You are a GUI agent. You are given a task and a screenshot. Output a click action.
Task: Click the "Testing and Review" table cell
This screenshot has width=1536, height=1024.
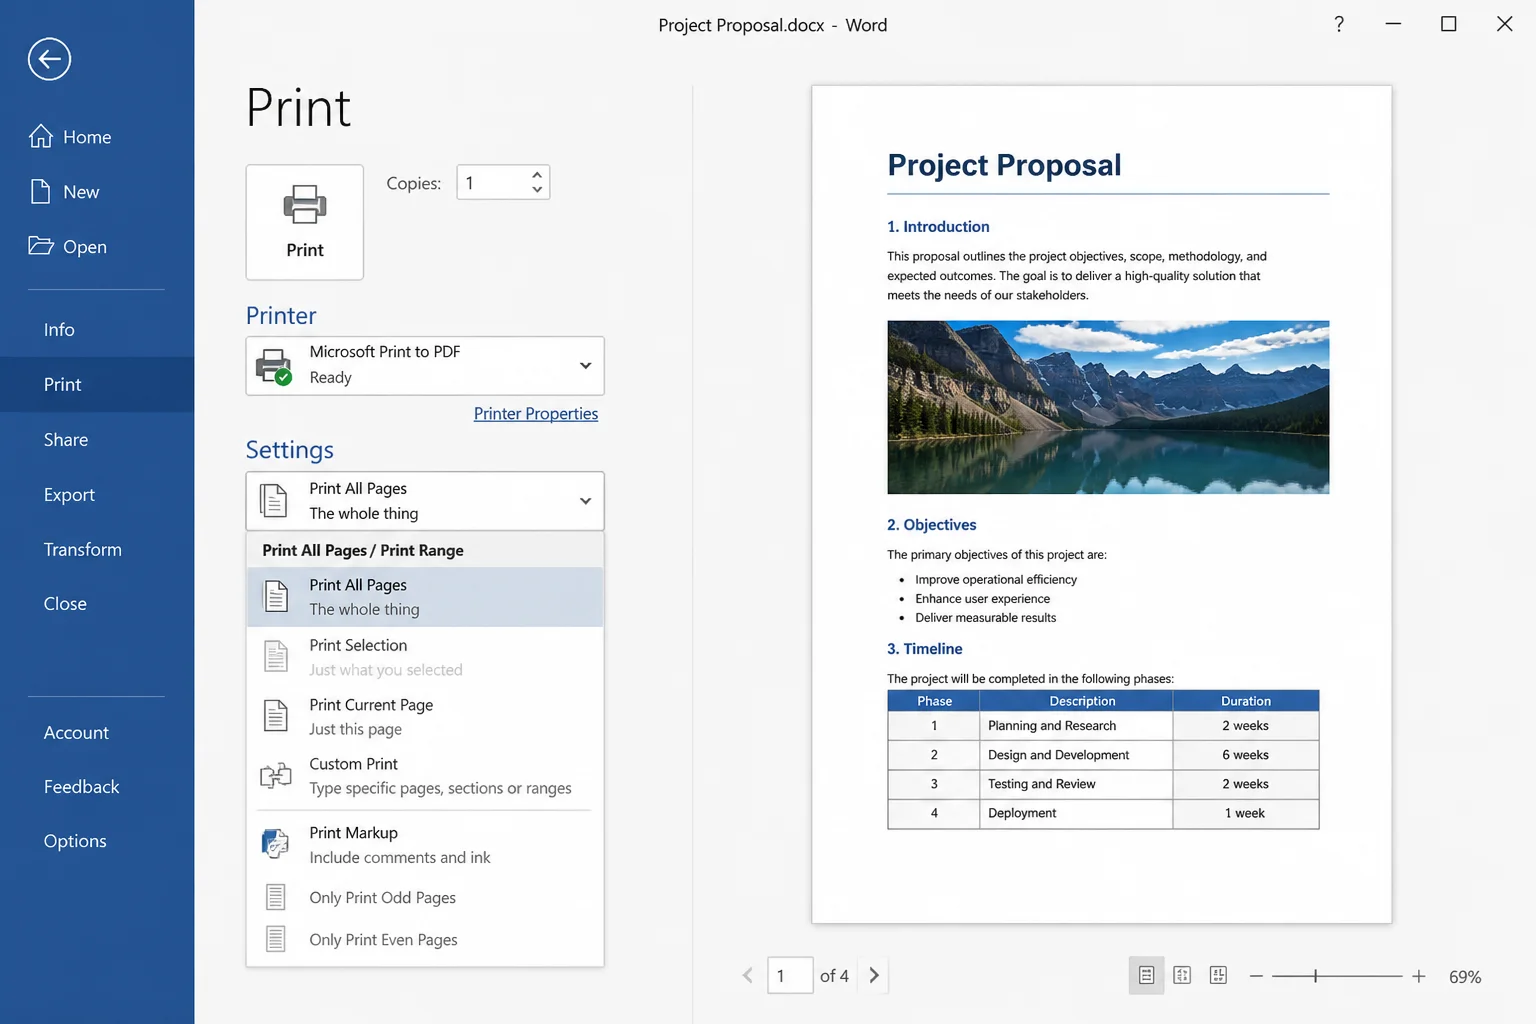[1076, 784]
